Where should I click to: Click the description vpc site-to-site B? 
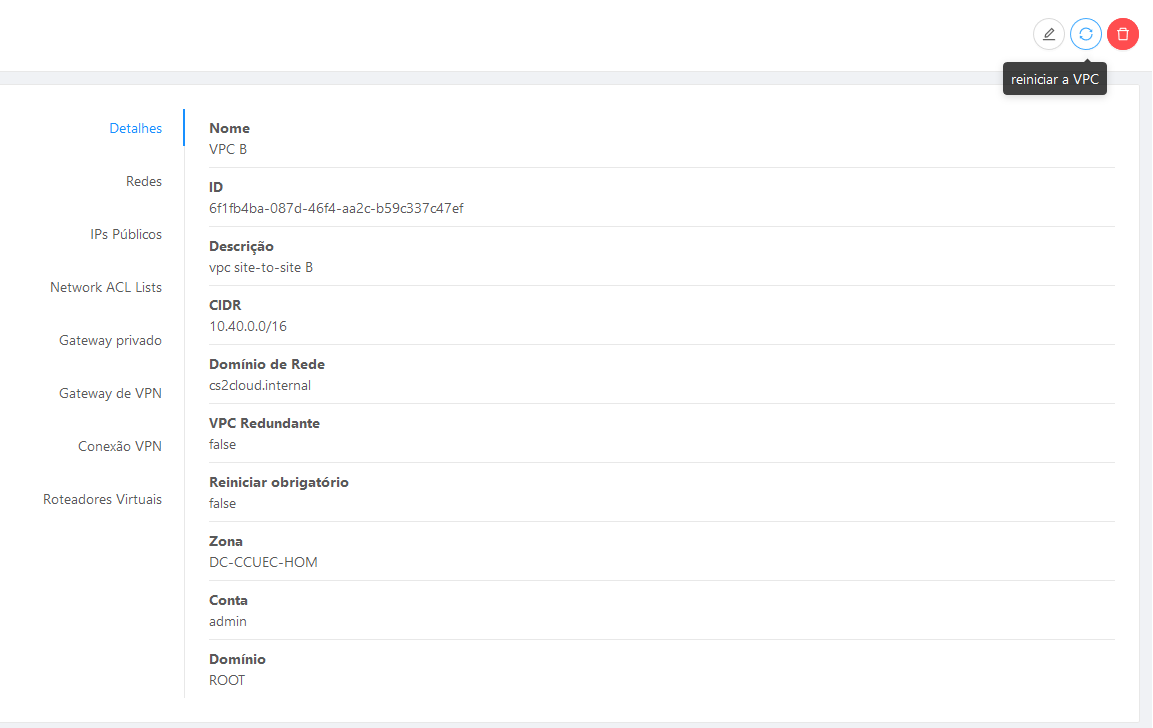[x=261, y=267]
